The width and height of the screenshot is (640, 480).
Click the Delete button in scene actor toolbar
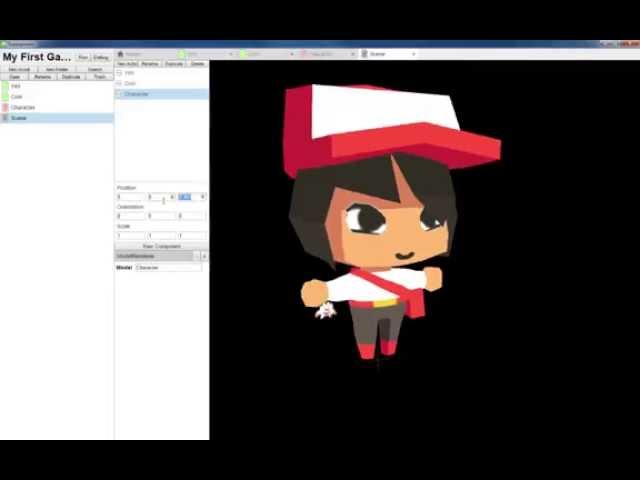click(198, 64)
